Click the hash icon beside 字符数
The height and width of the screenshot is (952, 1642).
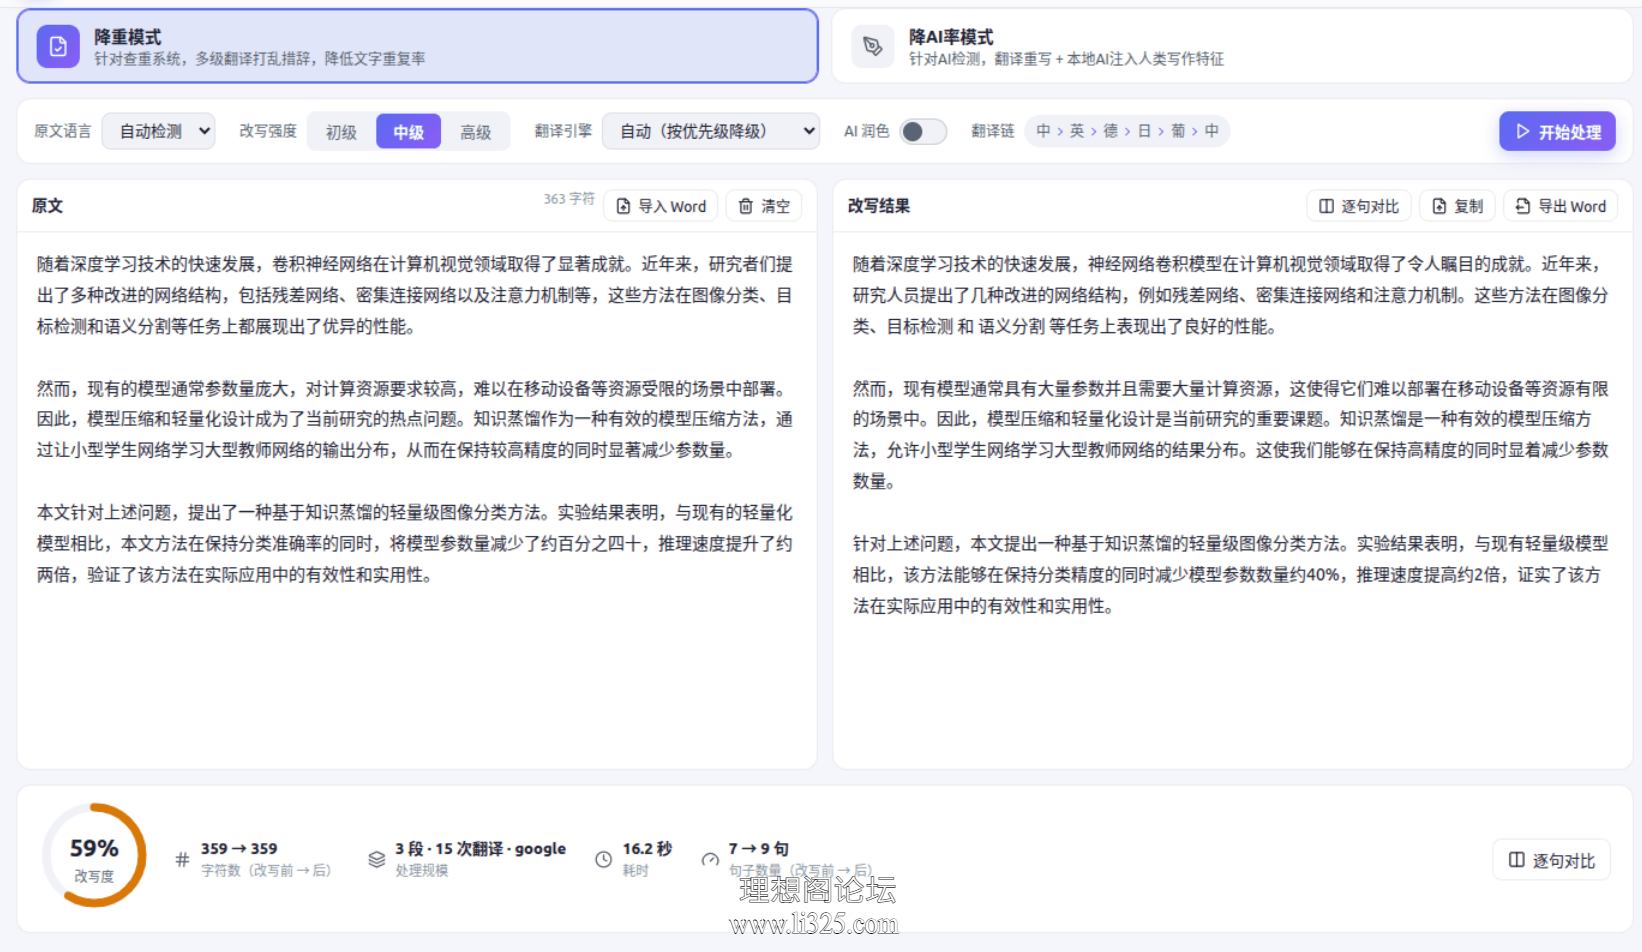pos(182,859)
